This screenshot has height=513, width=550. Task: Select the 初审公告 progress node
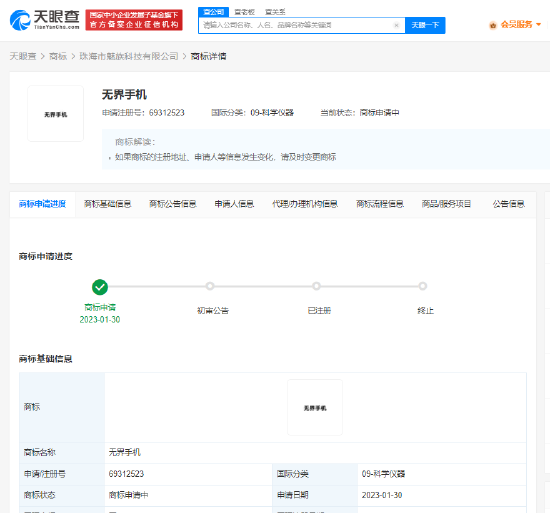pyautogui.click(x=210, y=286)
